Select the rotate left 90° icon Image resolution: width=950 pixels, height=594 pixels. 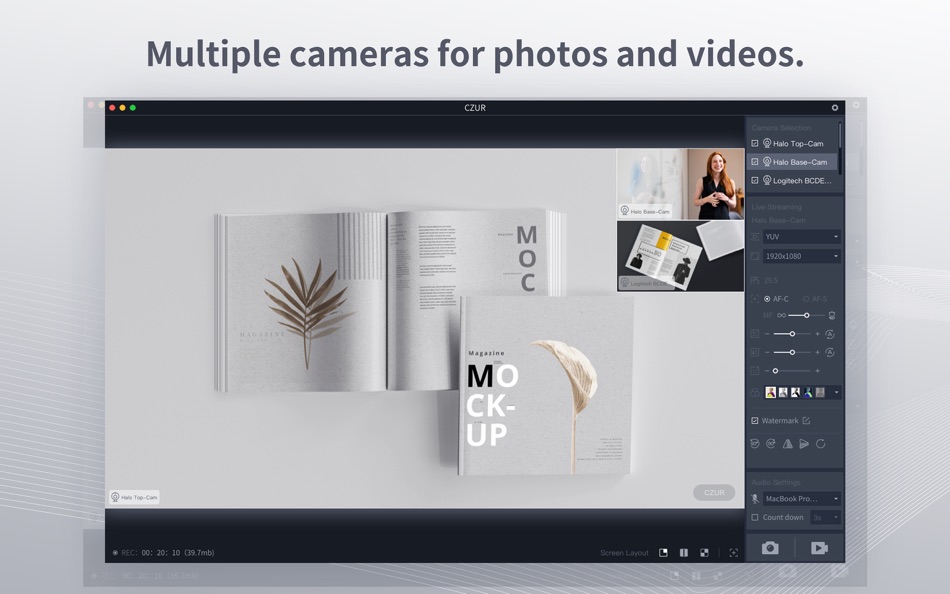(754, 444)
